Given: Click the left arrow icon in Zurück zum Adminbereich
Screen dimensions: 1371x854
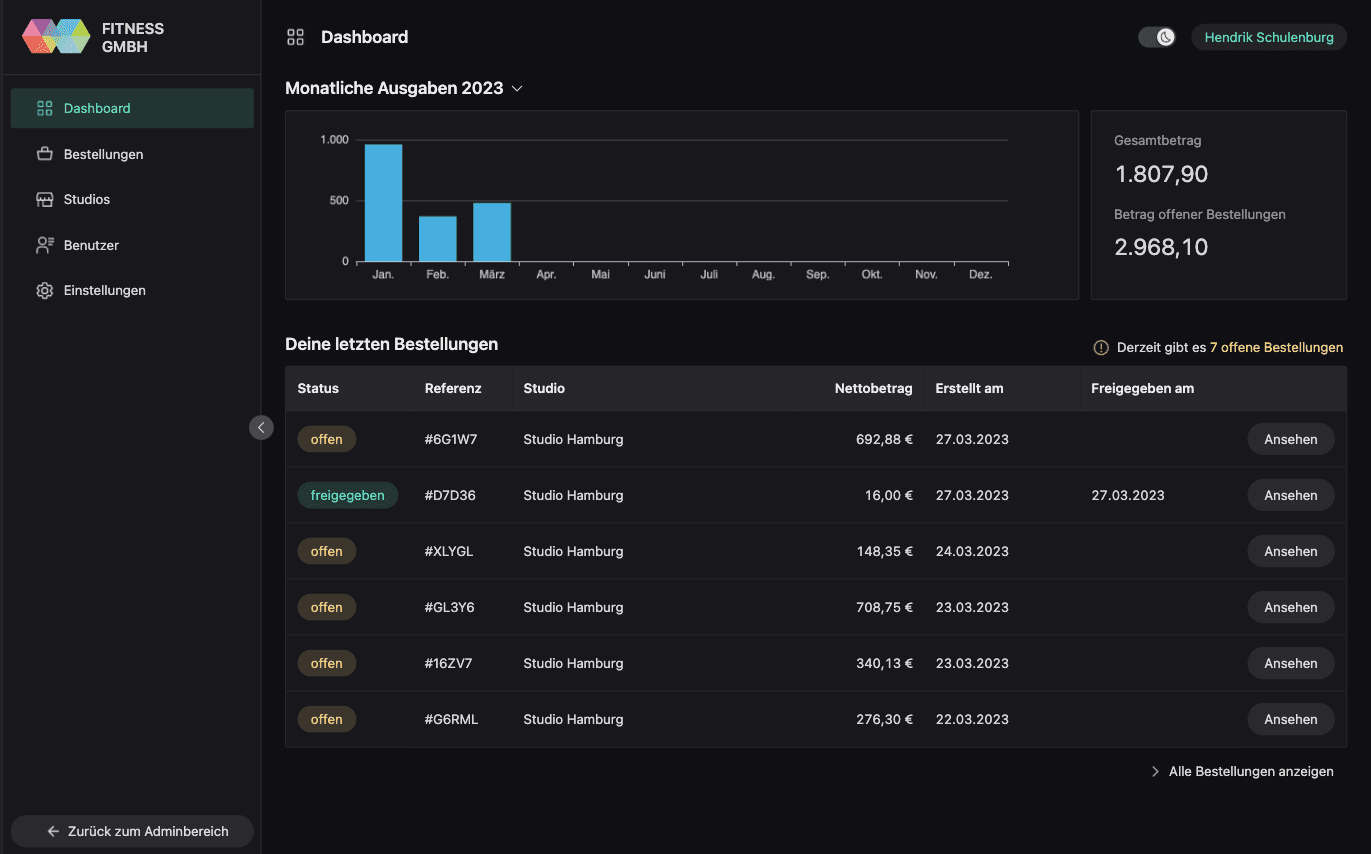Looking at the screenshot, I should coord(54,831).
